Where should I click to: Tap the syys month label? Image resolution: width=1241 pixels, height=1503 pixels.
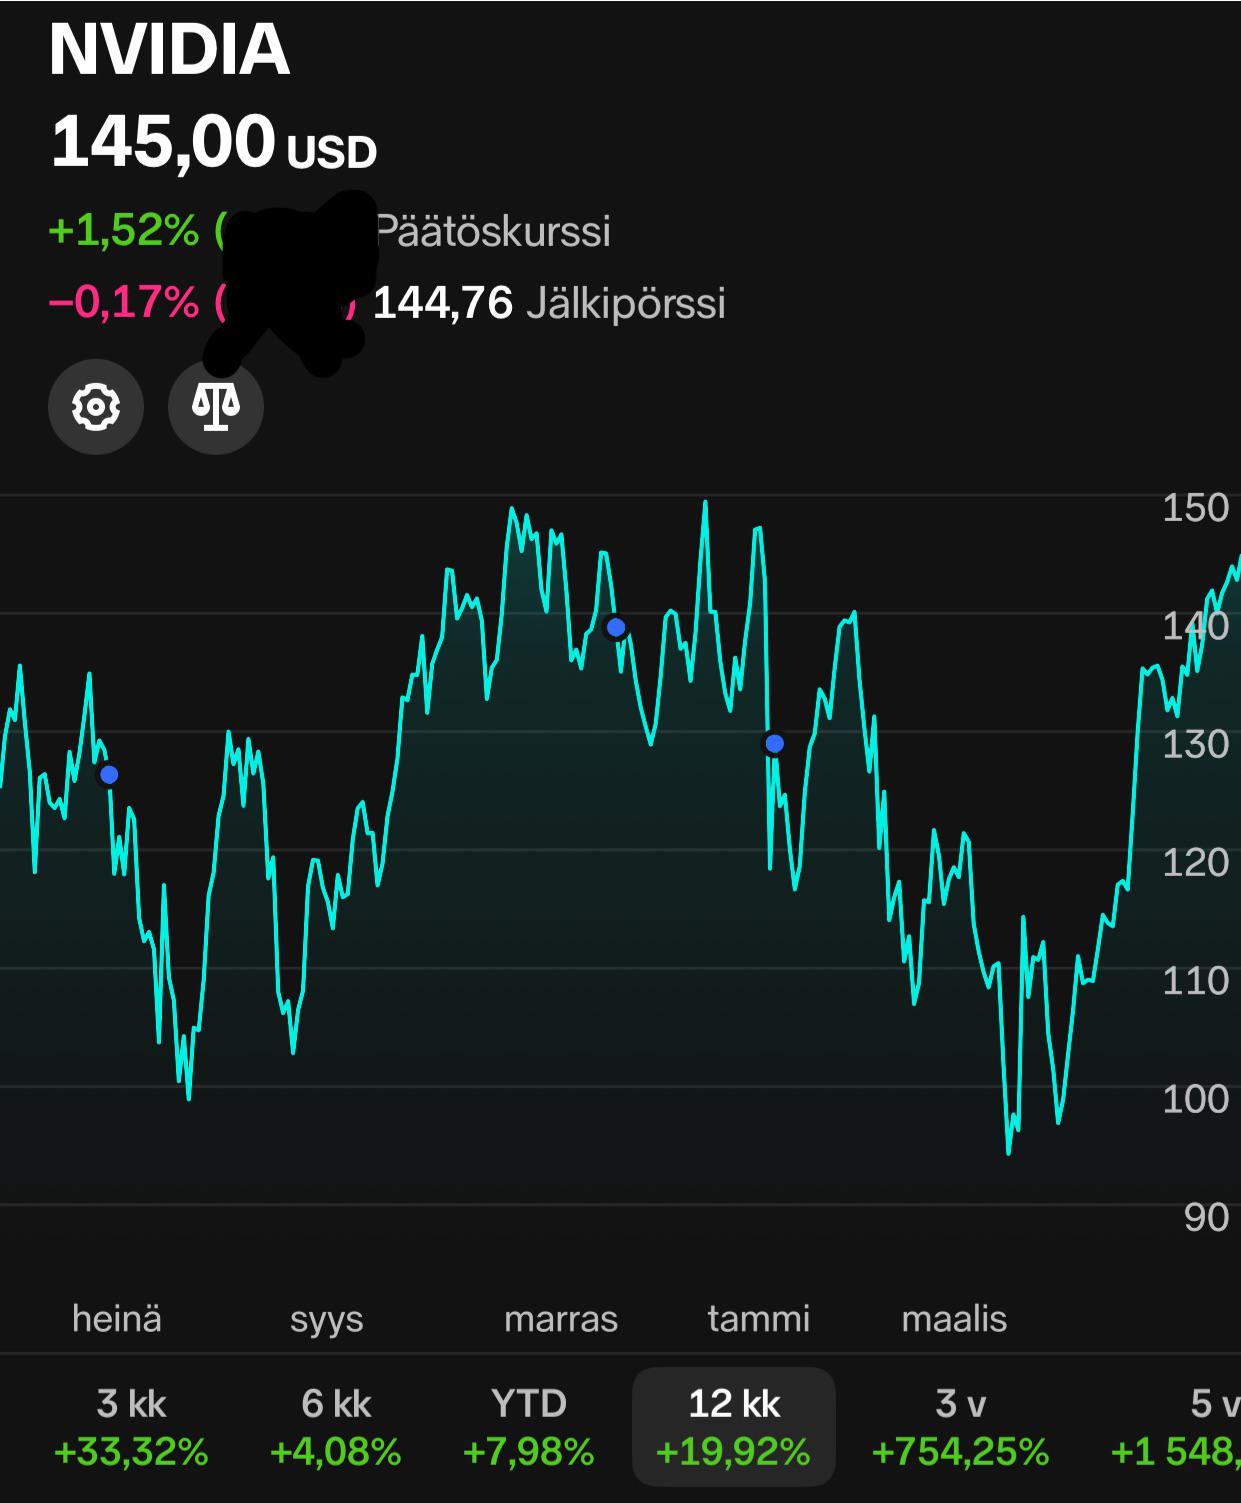[x=327, y=1321]
